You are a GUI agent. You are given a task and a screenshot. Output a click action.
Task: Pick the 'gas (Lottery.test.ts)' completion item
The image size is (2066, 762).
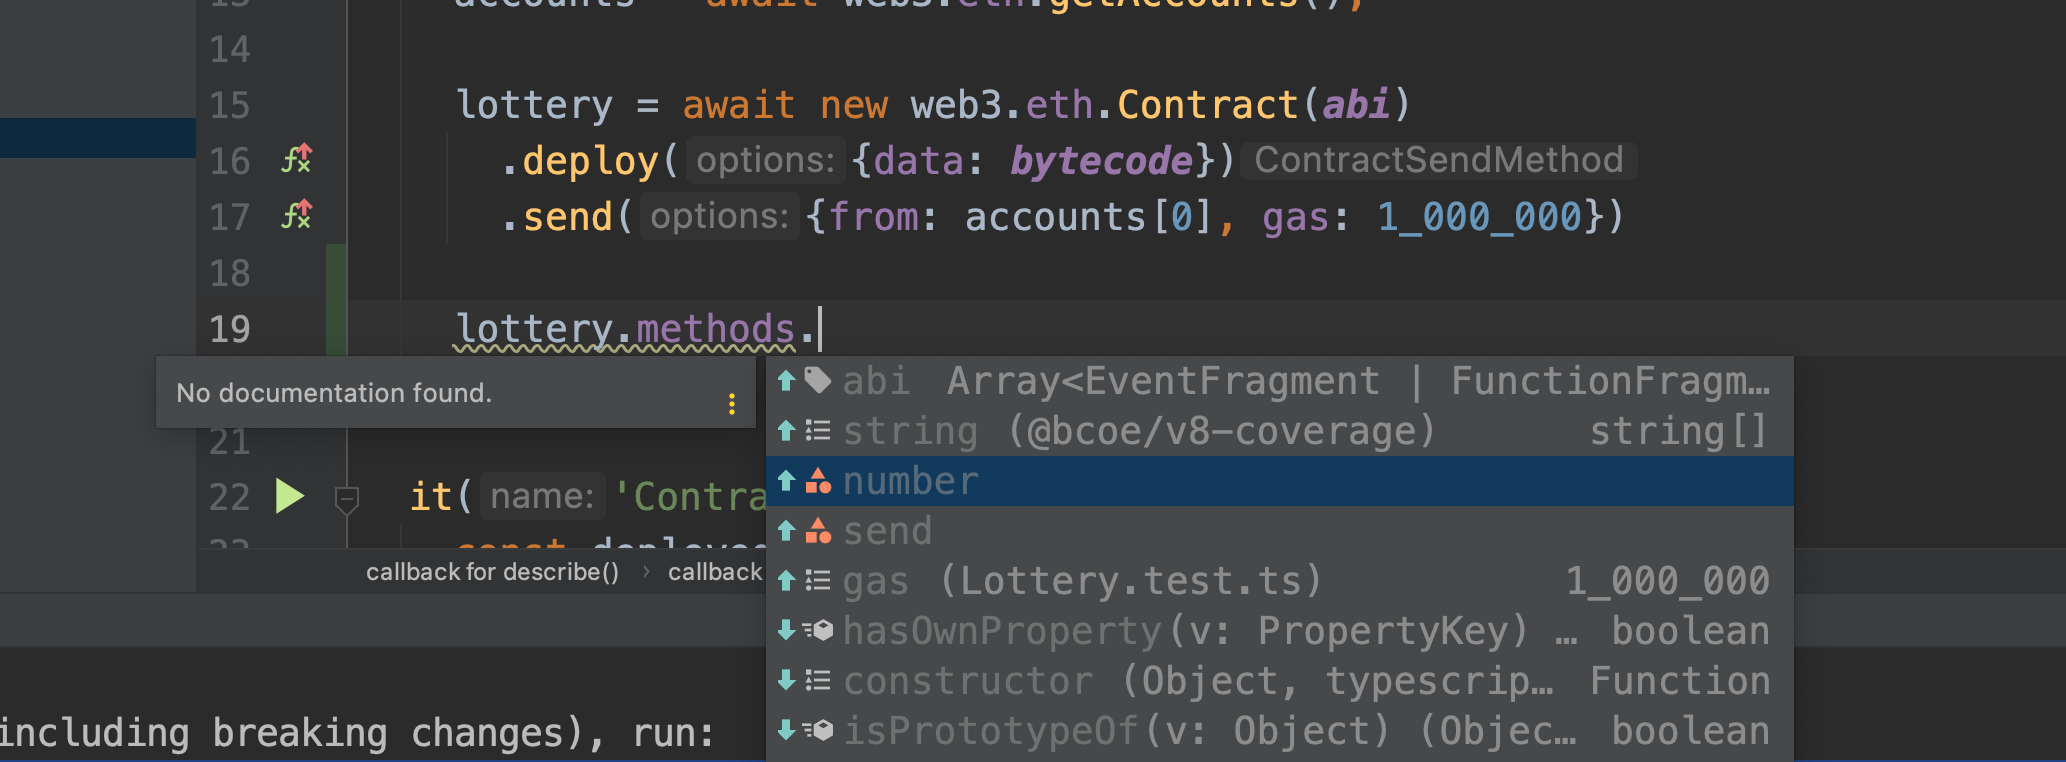point(1279,581)
